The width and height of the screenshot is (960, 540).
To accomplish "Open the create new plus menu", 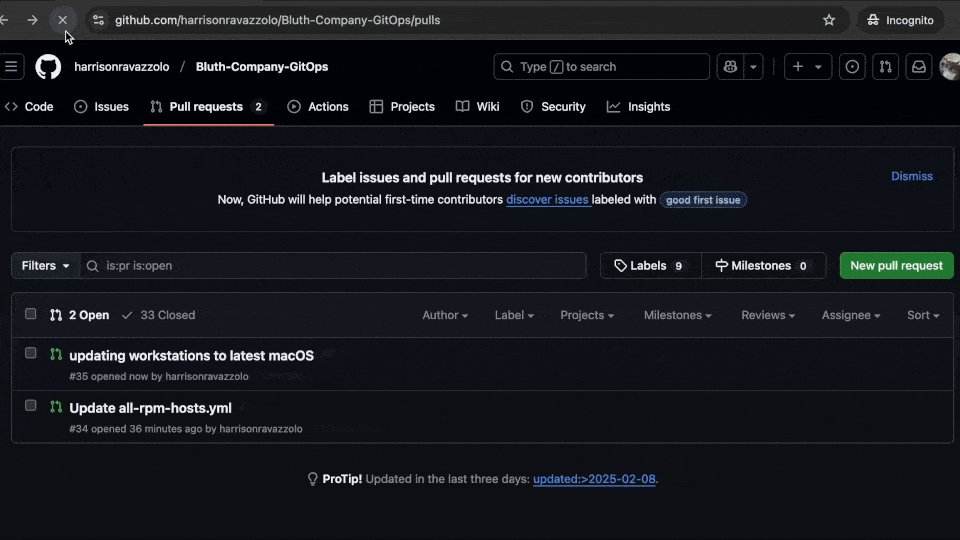I will coord(808,67).
